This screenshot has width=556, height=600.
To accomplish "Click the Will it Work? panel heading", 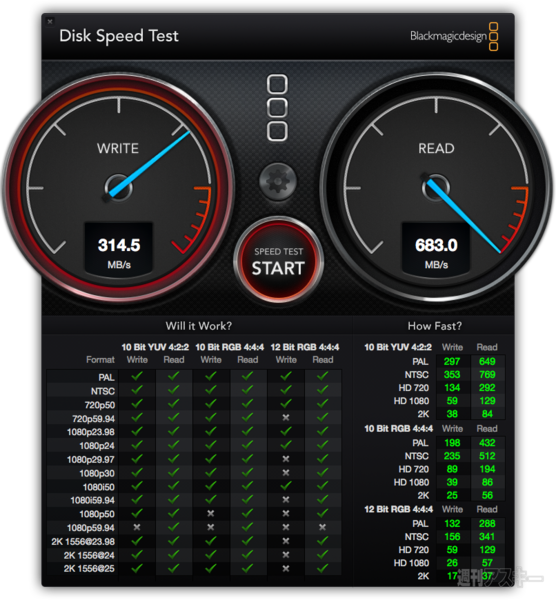I will (x=199, y=326).
